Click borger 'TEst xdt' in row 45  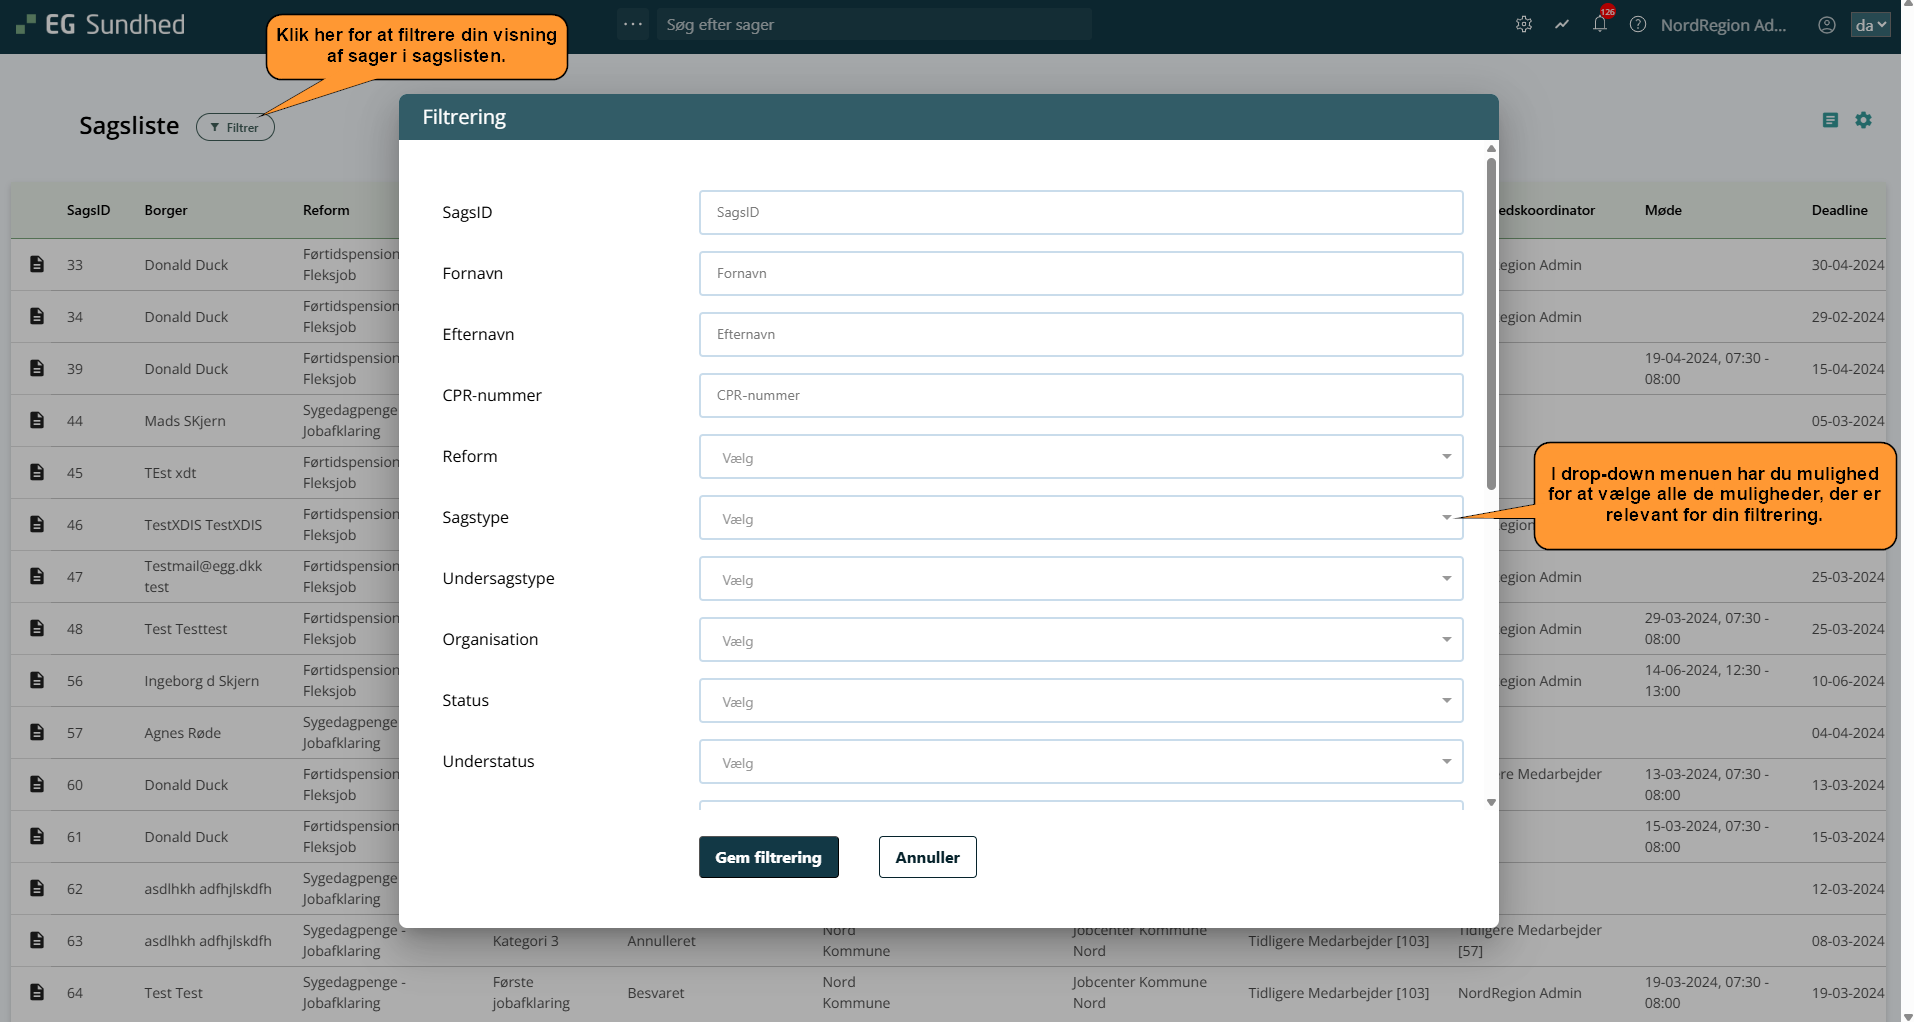[170, 473]
